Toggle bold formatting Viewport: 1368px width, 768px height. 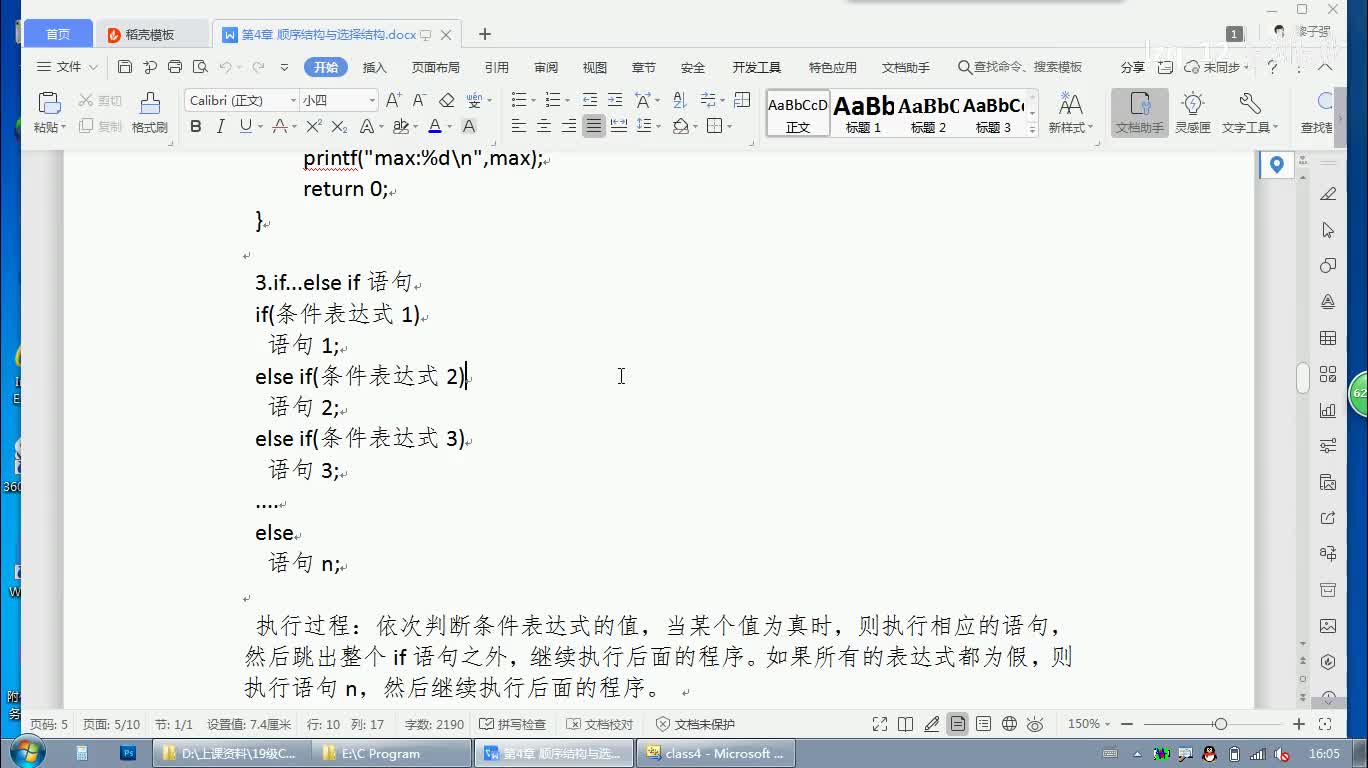click(x=196, y=126)
